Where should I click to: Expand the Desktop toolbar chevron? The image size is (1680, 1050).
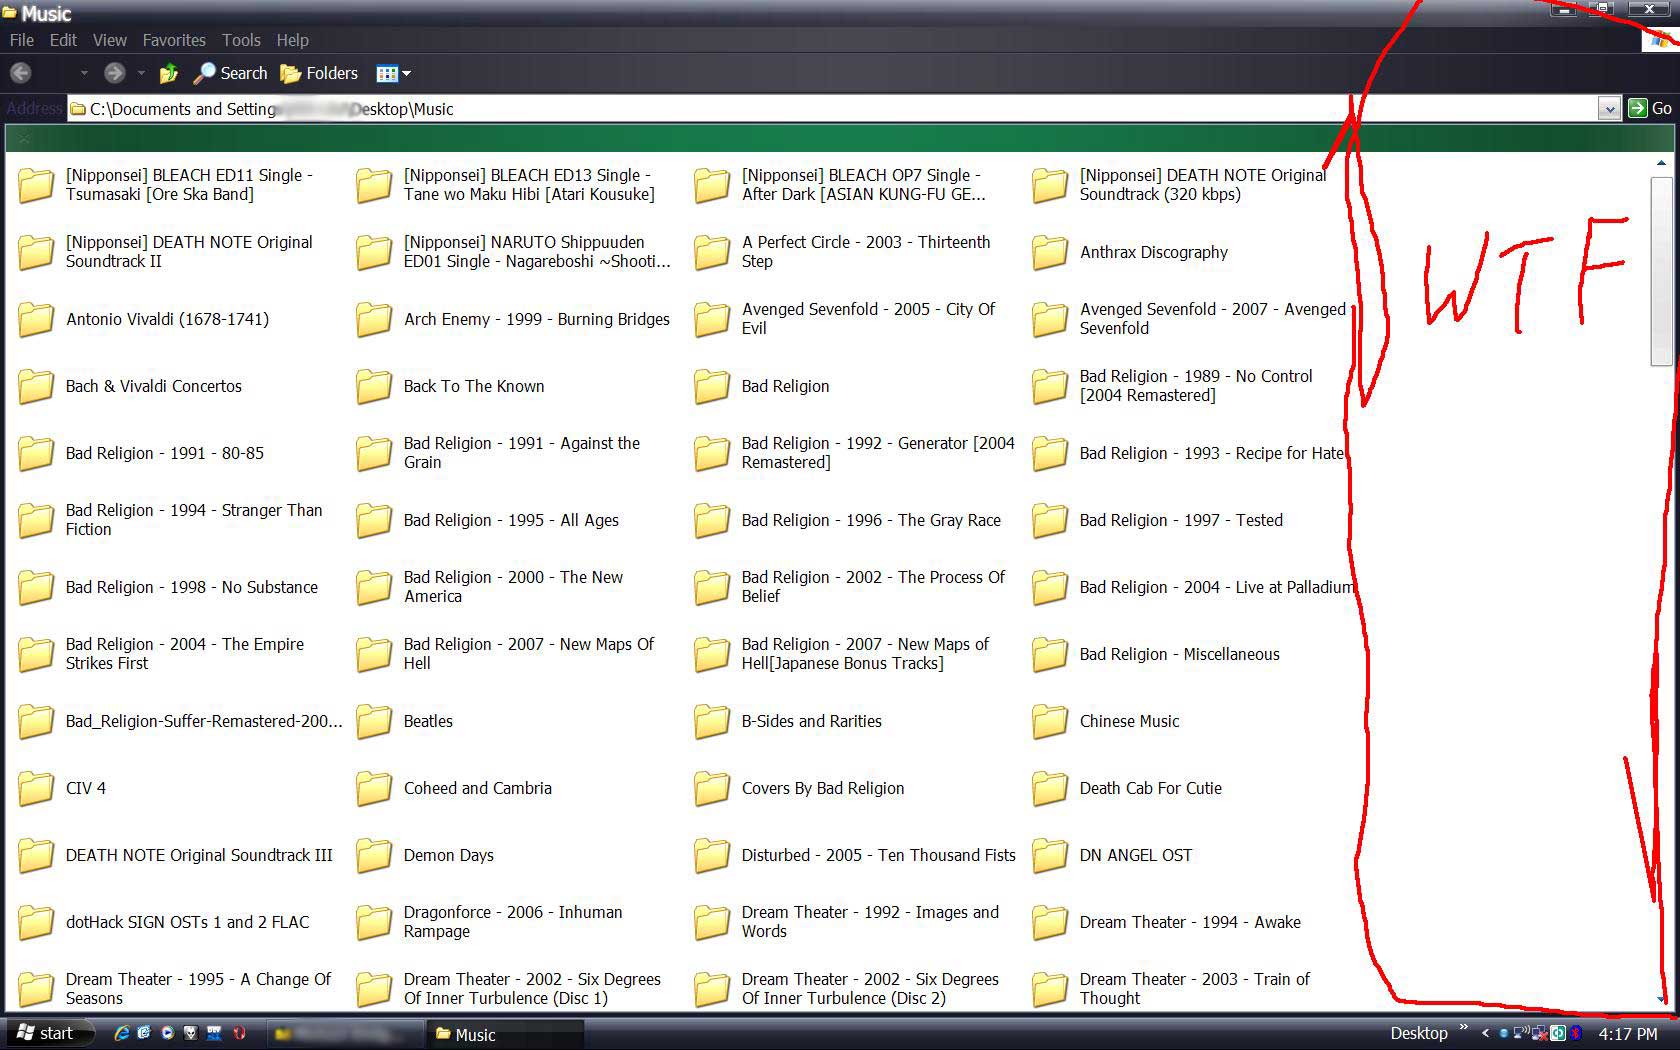pyautogui.click(x=1464, y=1027)
